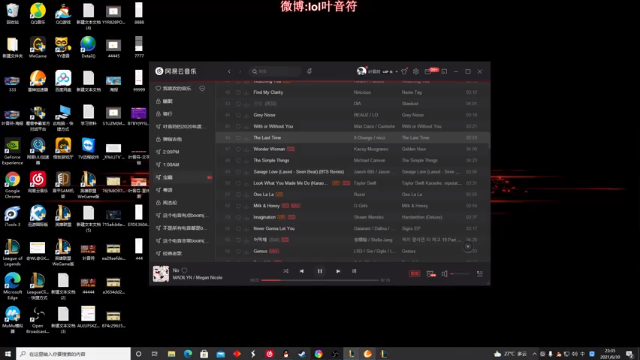Switch to mini player mode icon
Image resolution: width=640 pixels, height=360 pixels.
pos(444,71)
